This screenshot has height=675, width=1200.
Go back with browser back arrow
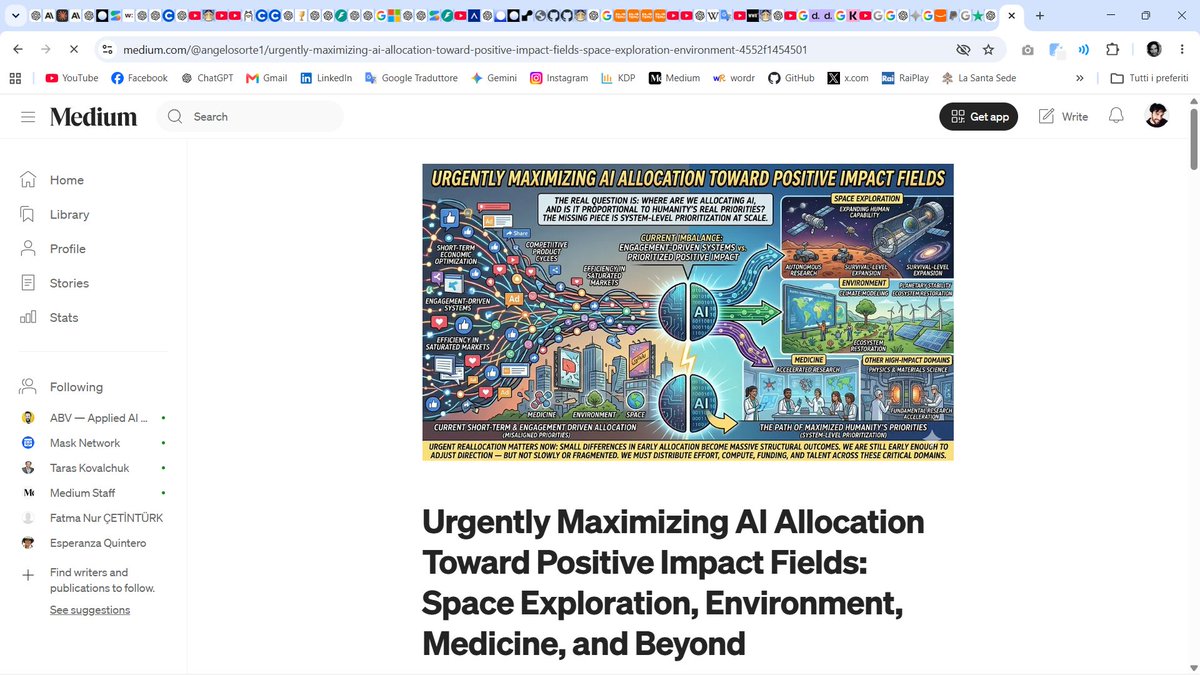click(x=19, y=49)
